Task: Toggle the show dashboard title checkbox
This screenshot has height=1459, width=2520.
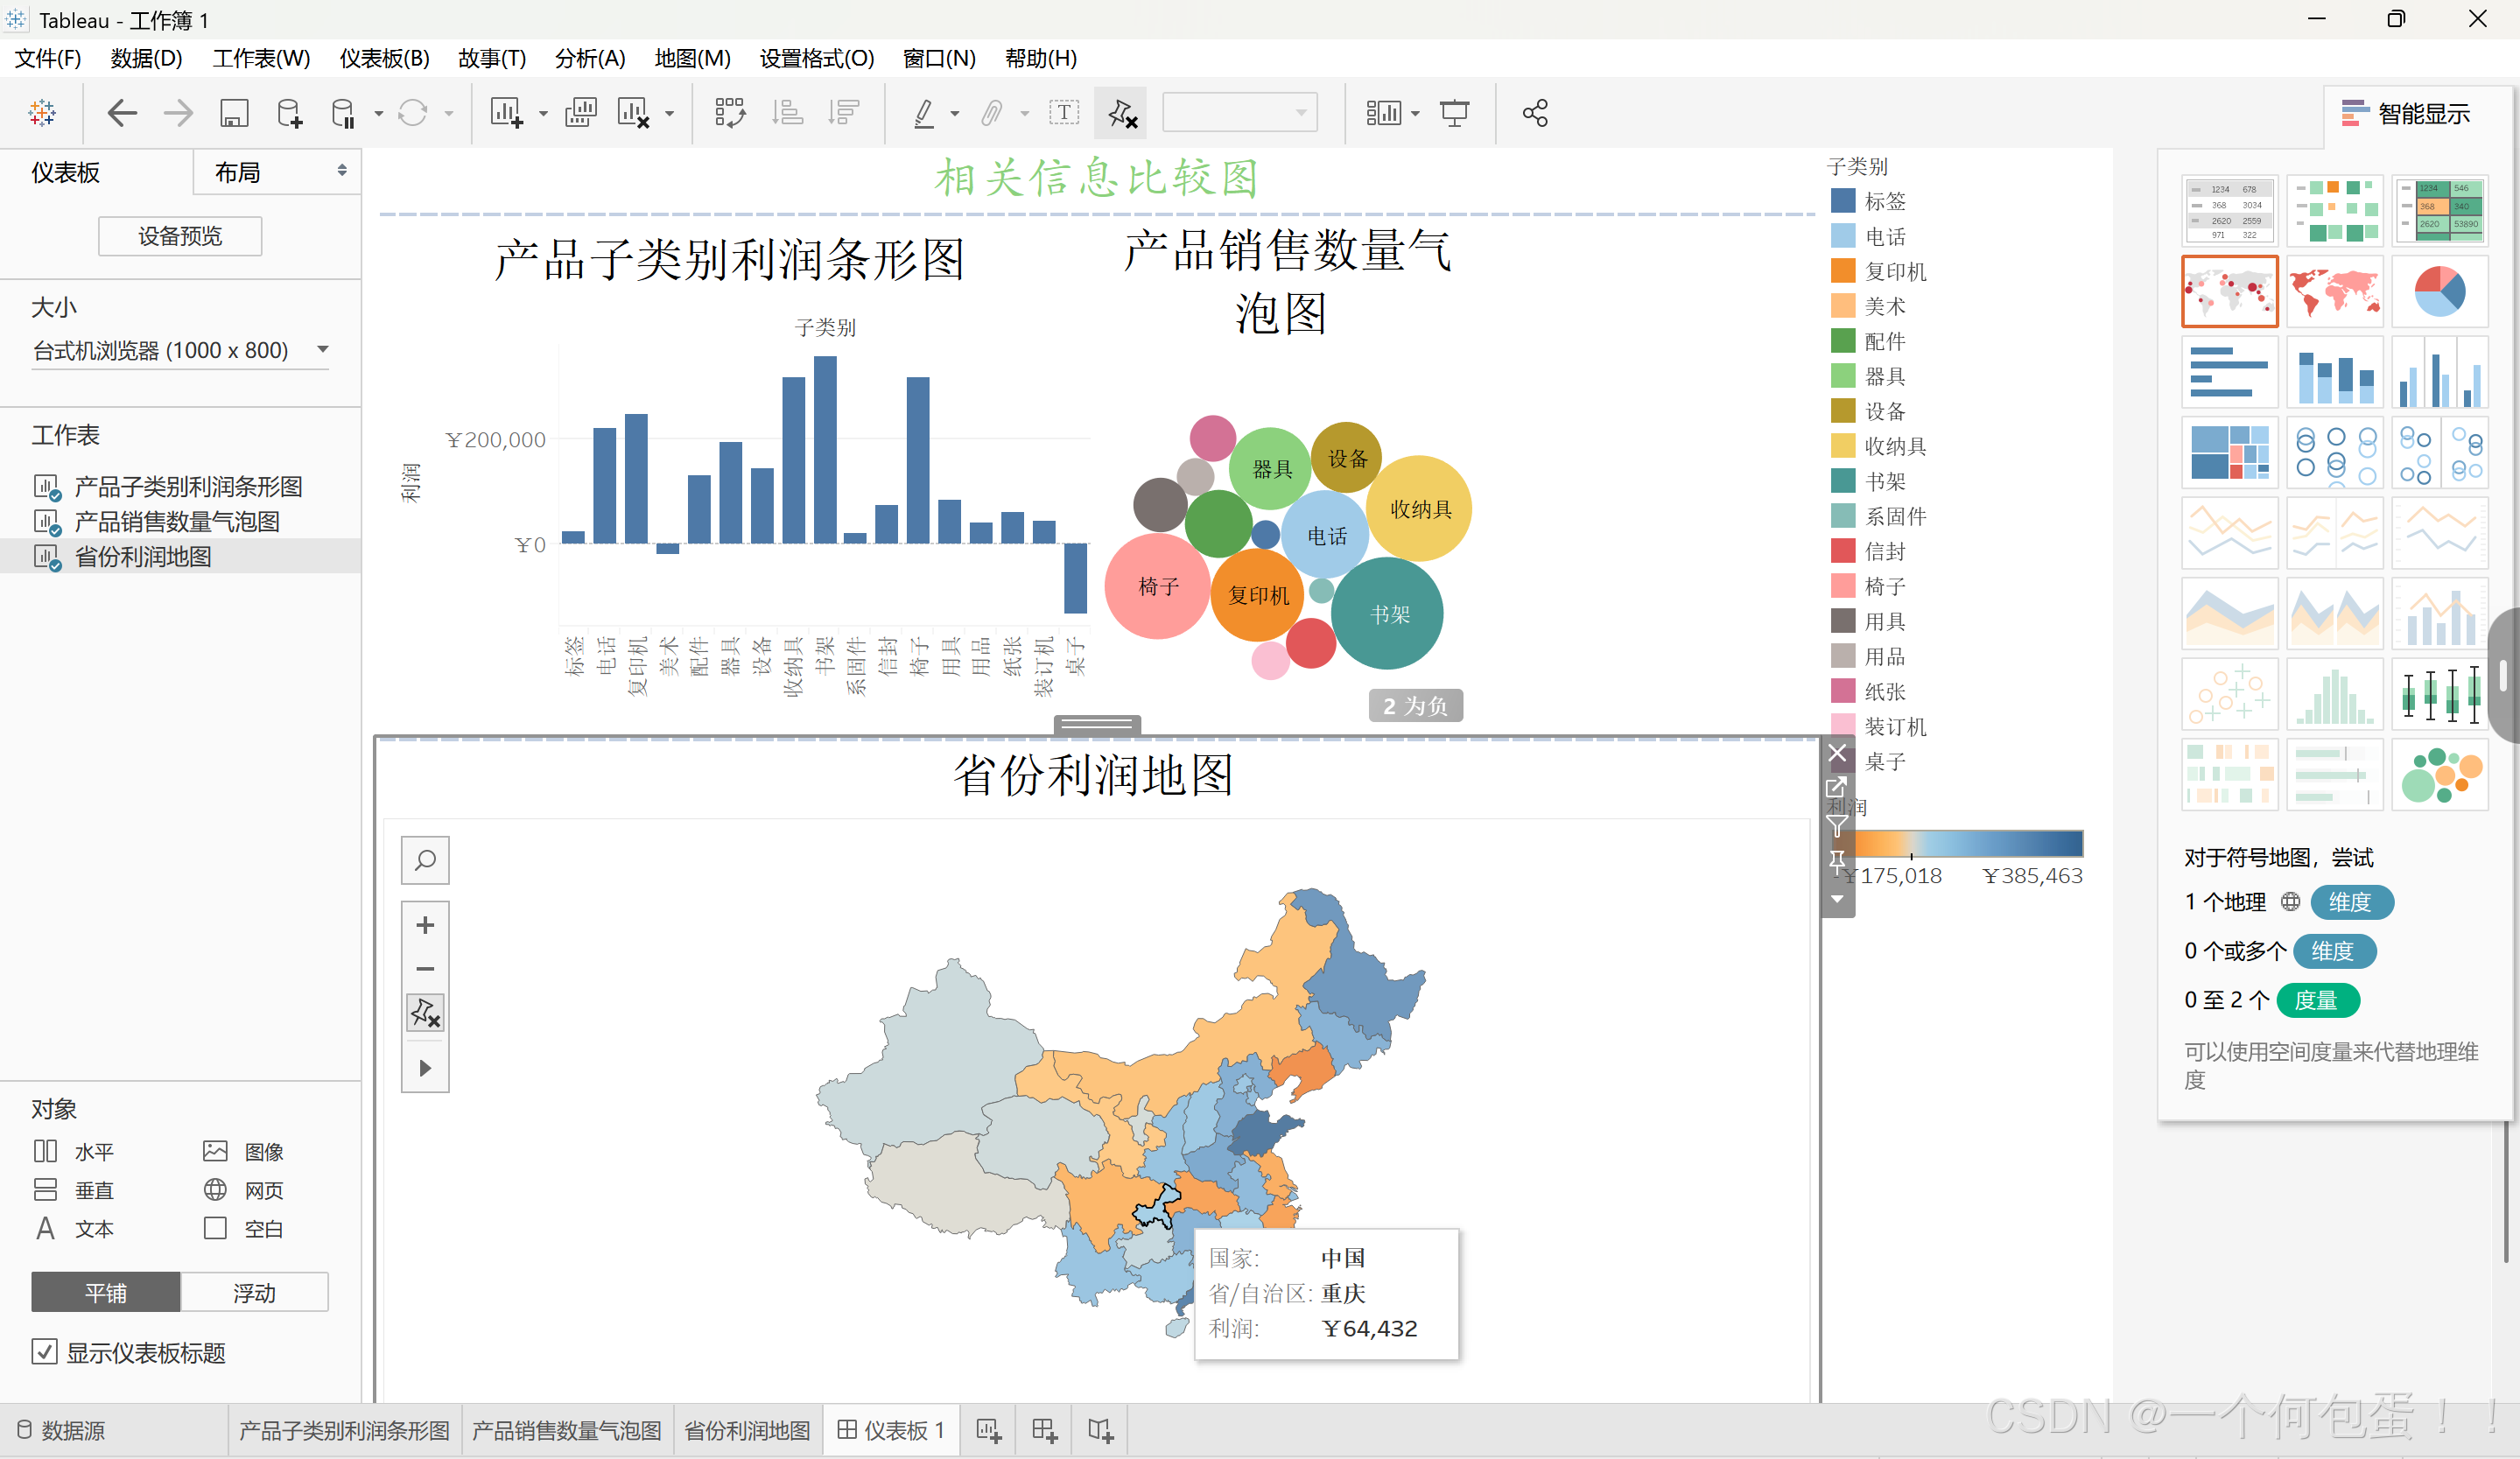Action: (x=44, y=1352)
